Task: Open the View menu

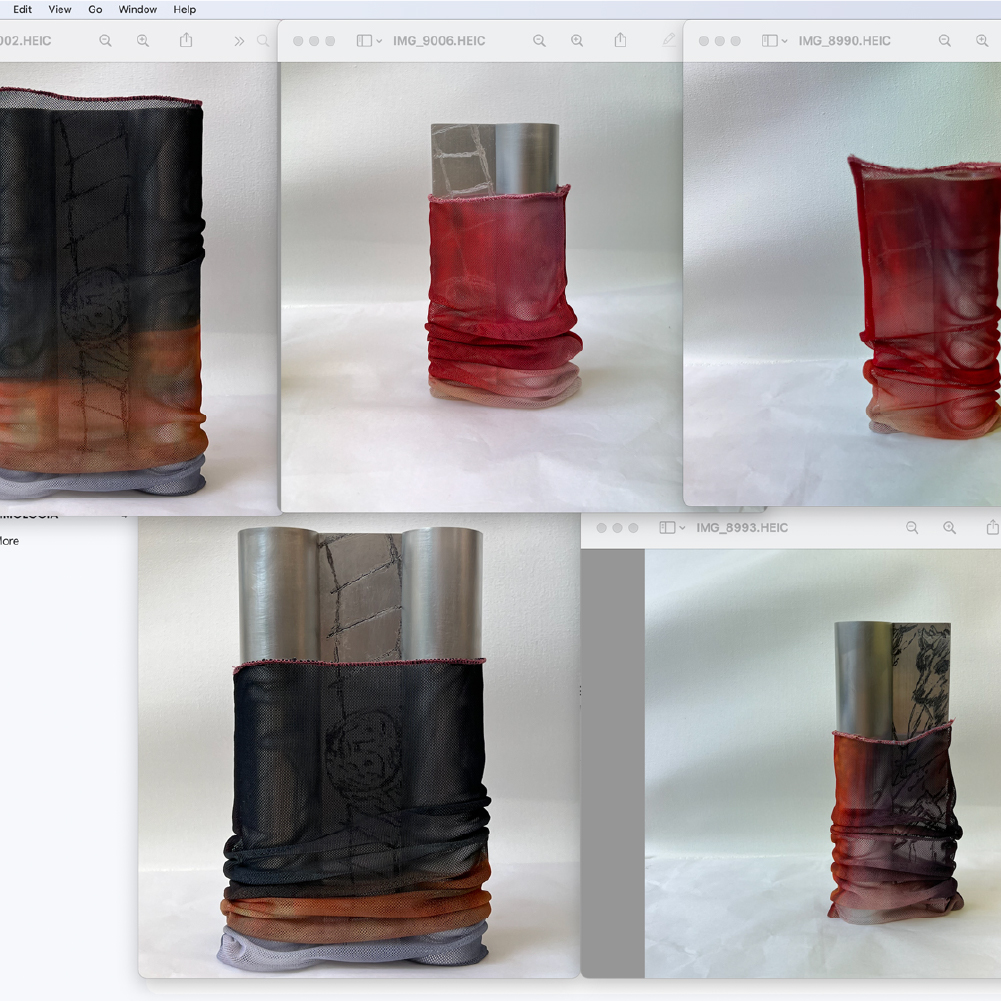Action: coord(60,9)
